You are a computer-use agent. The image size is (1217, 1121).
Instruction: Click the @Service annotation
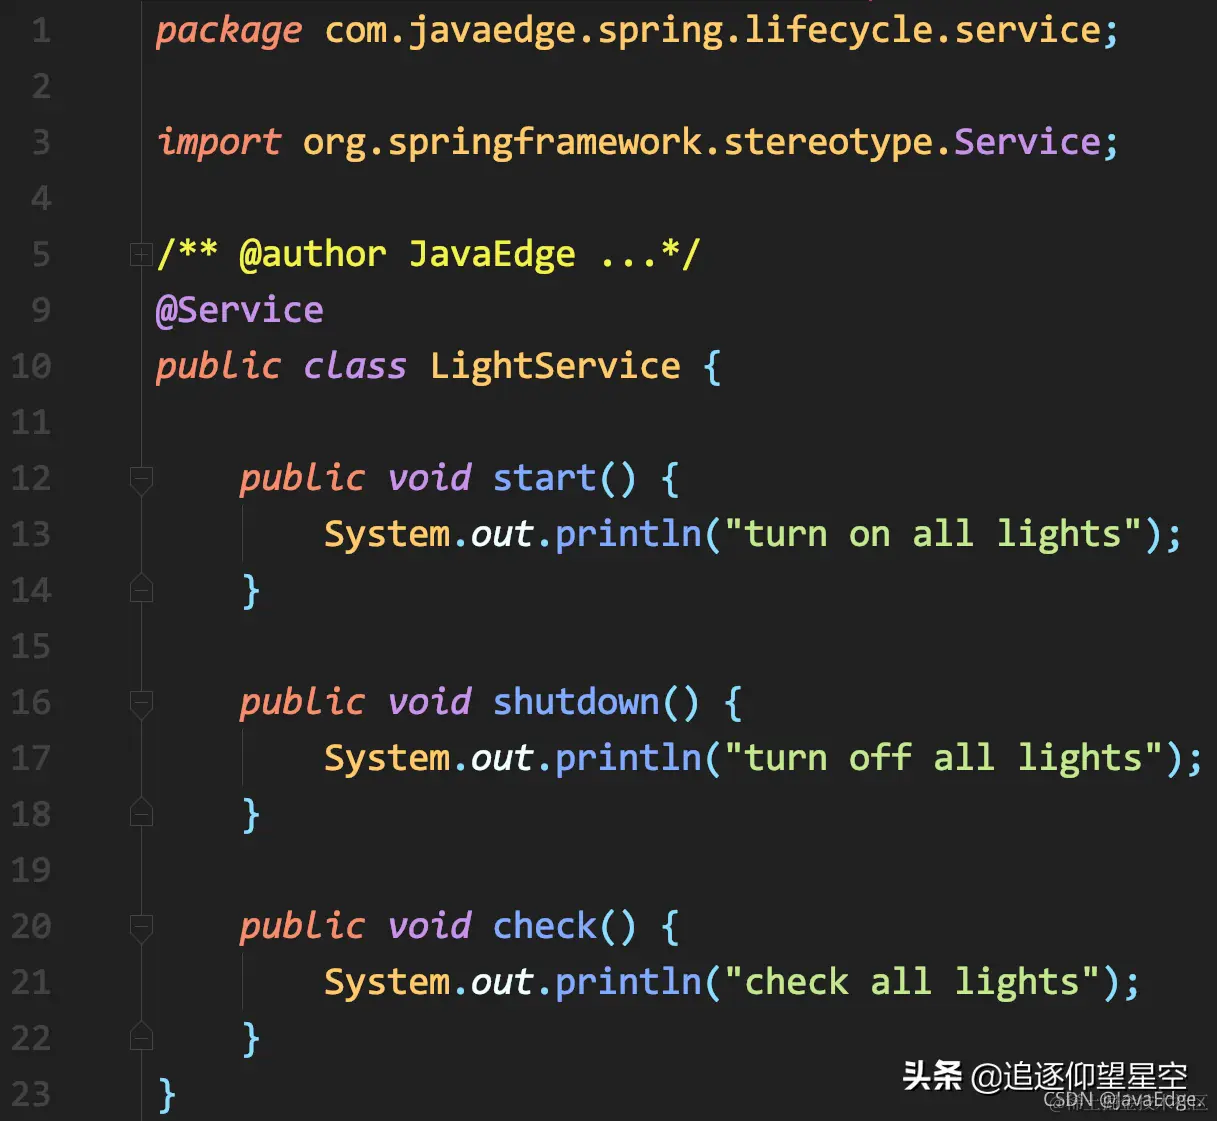tap(240, 310)
